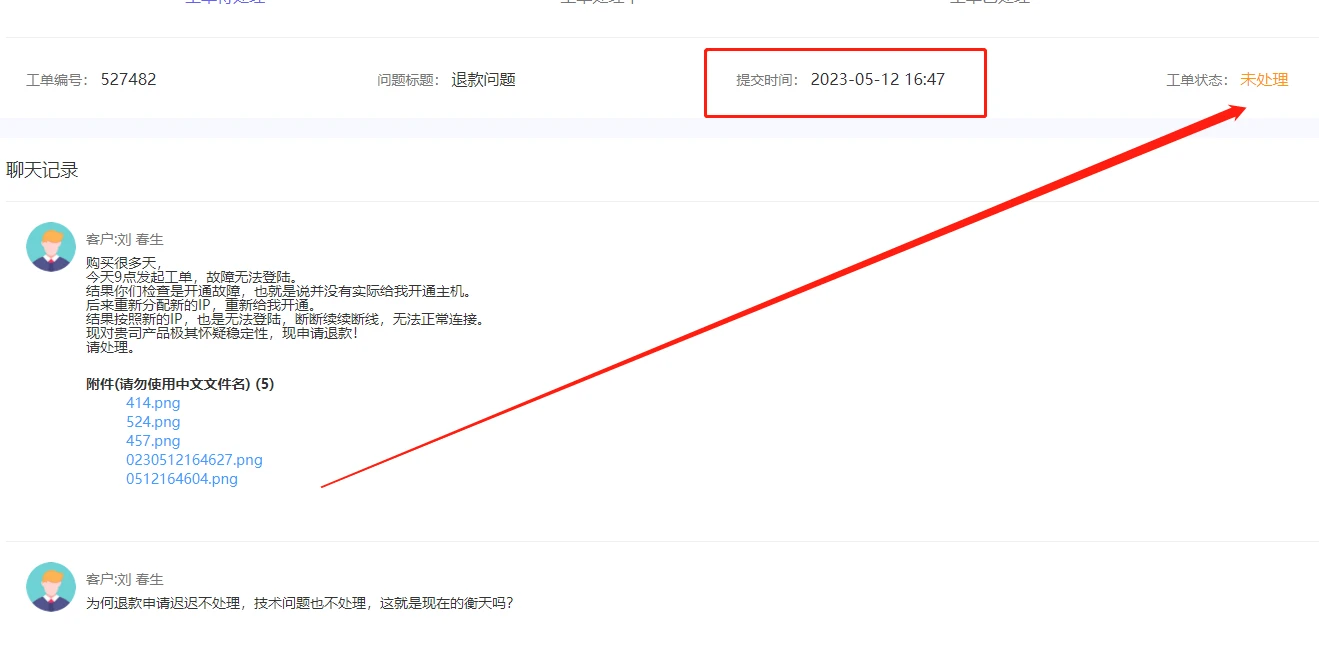The width and height of the screenshot is (1319, 648).
Task: Open attachment 457.png
Action: click(153, 441)
